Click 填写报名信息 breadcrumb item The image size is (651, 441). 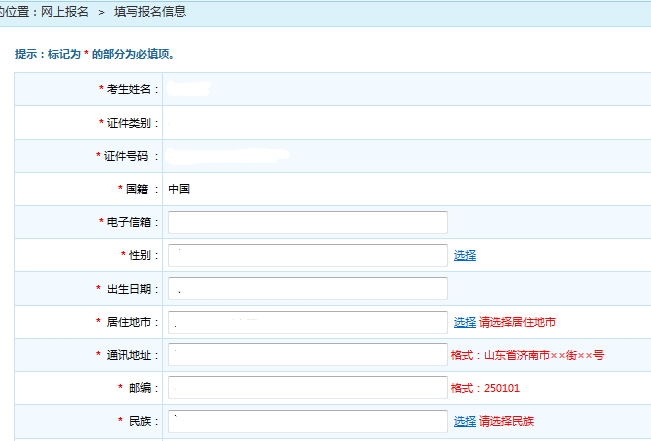148,12
